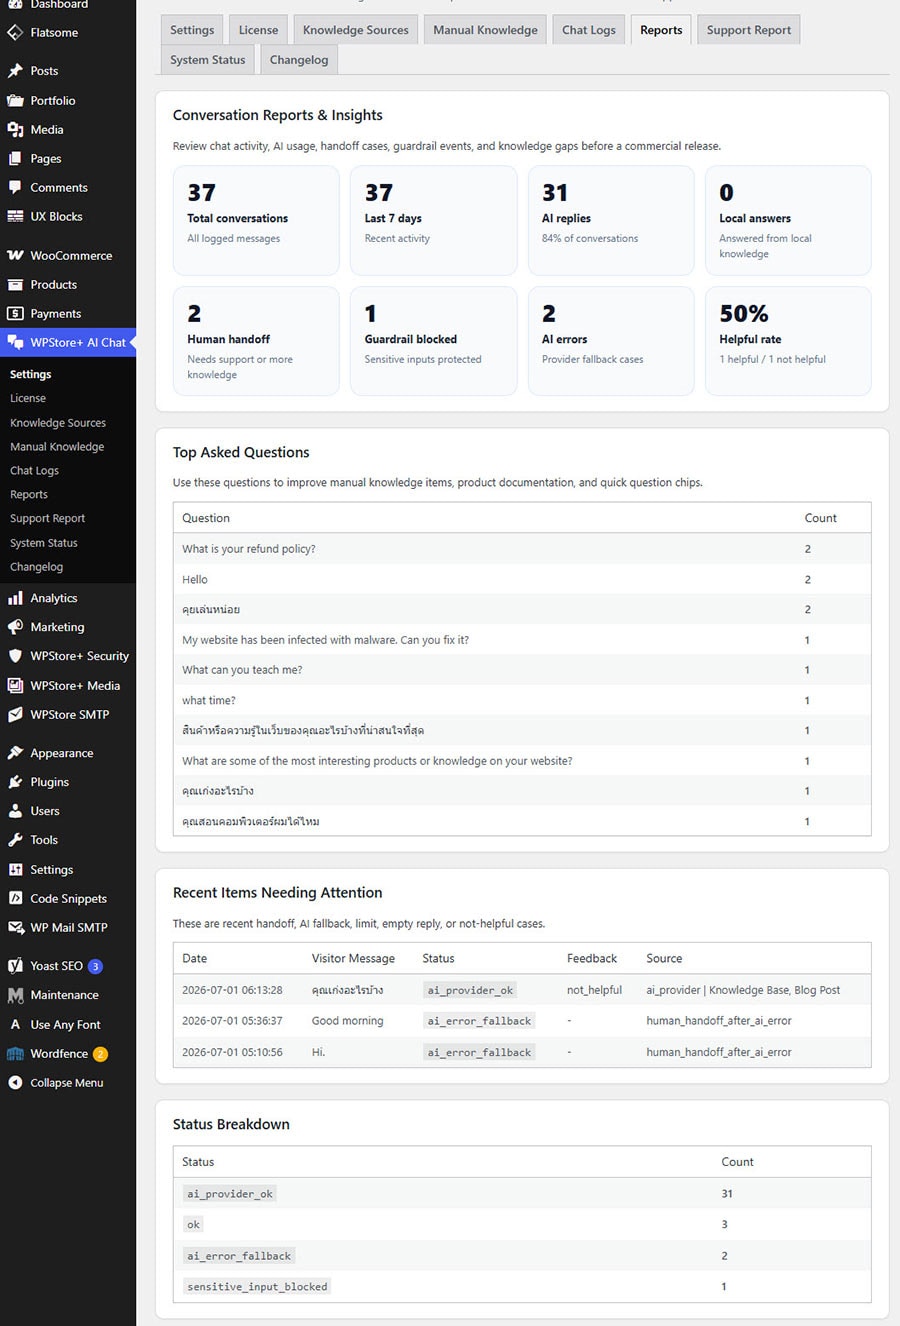The image size is (900, 1326).
Task: Click the WooCommerce logo icon
Action: pos(15,256)
